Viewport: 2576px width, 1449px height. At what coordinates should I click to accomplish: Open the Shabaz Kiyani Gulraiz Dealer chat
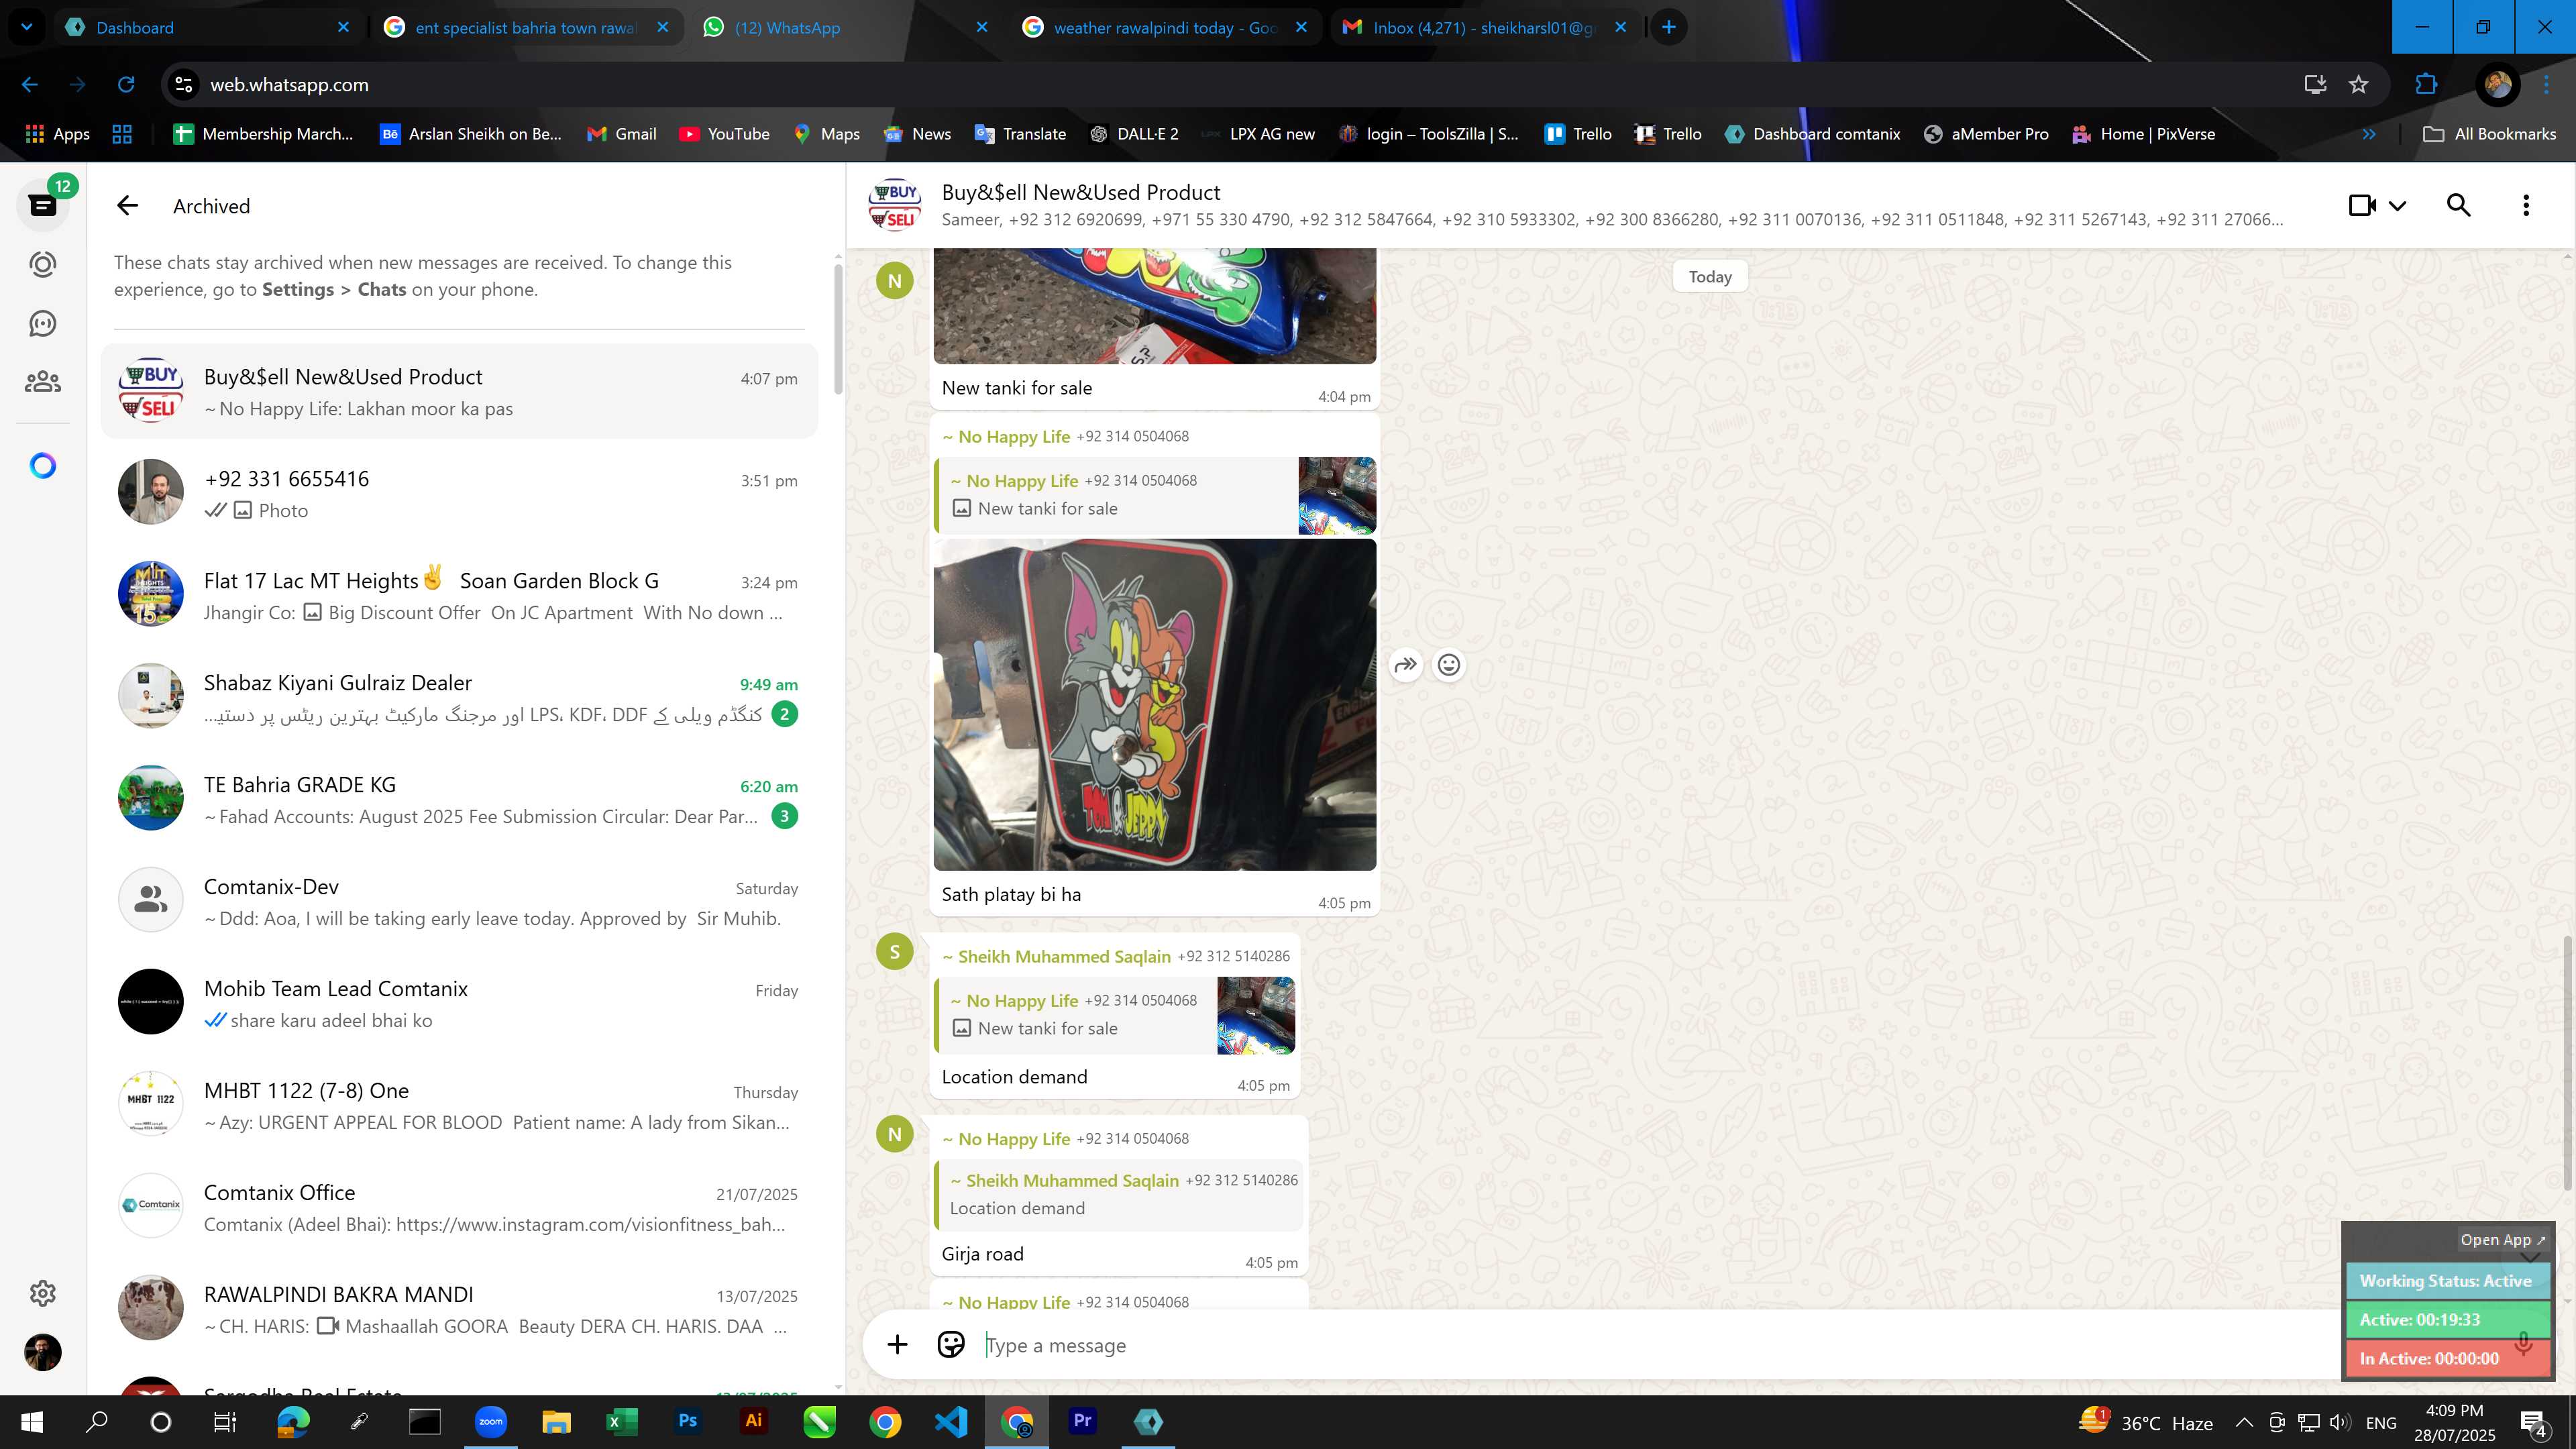tap(459, 697)
